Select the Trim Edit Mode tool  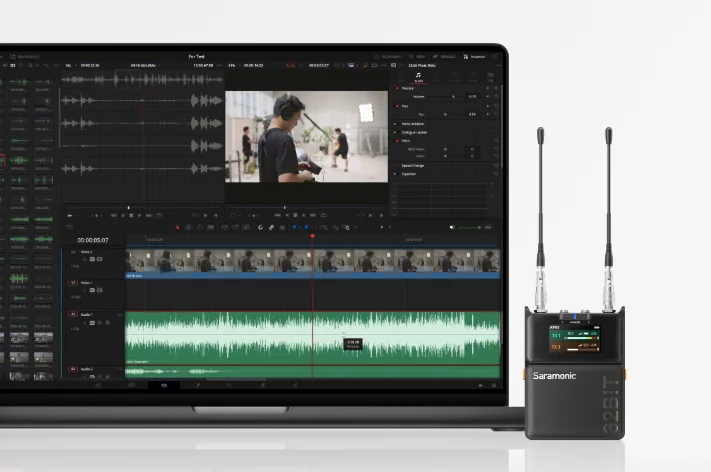point(188,227)
